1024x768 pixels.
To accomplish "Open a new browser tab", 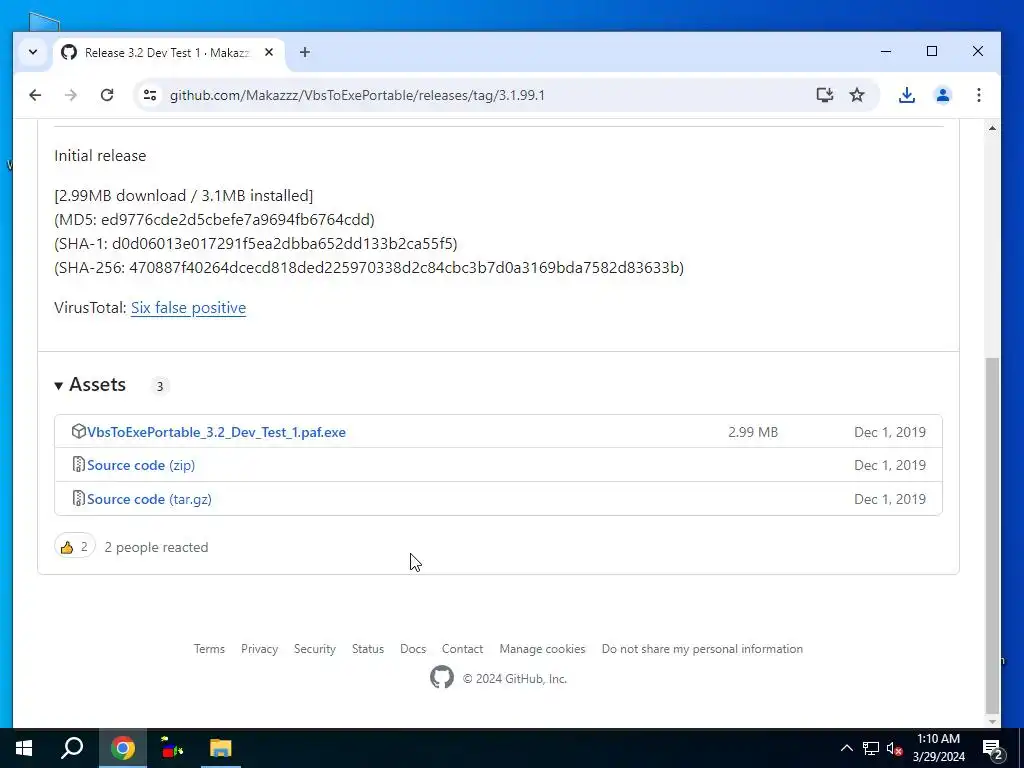I will point(305,52).
